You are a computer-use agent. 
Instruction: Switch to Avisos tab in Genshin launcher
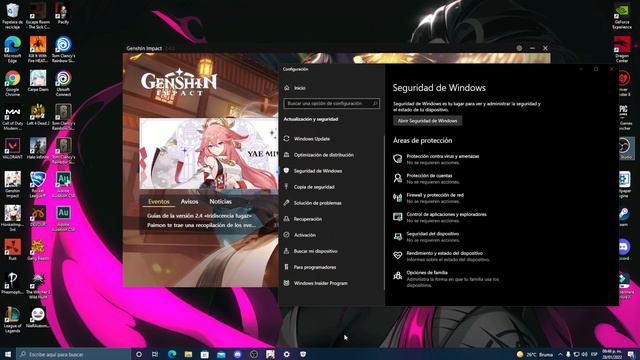(x=189, y=202)
